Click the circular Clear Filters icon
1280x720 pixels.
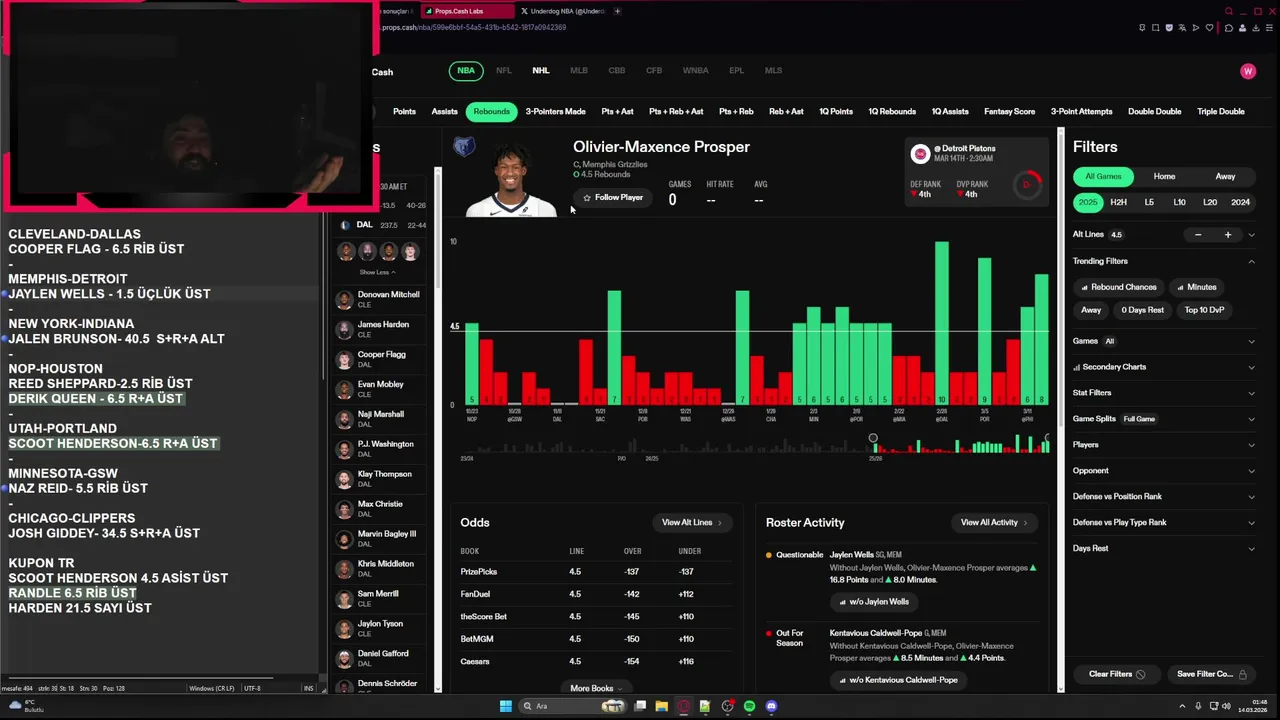1140,674
